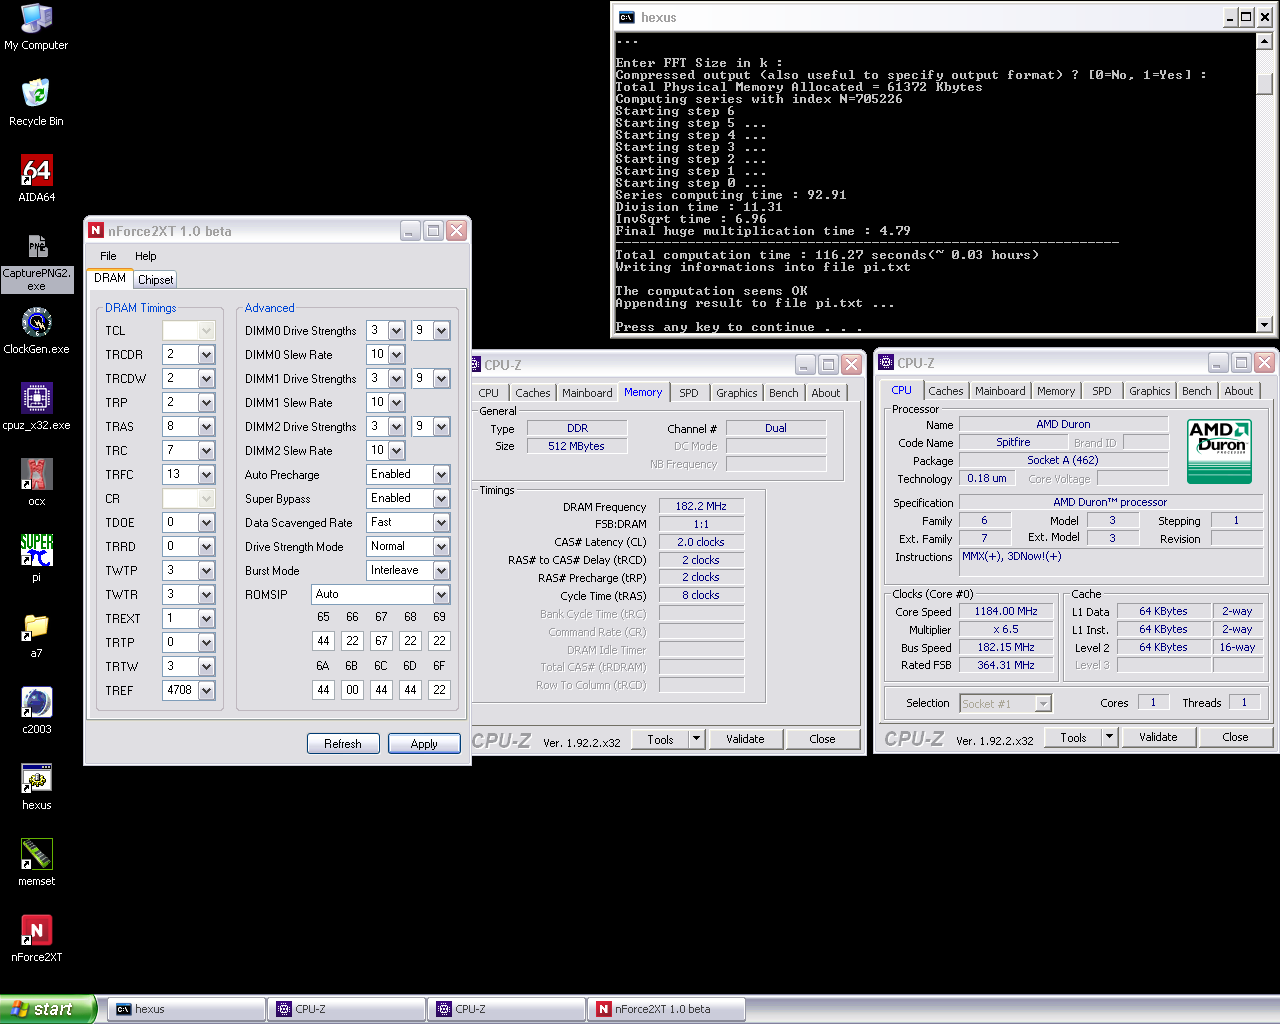Open the a7 folder icon
Viewport: 1280px width, 1024px height.
coord(36,635)
